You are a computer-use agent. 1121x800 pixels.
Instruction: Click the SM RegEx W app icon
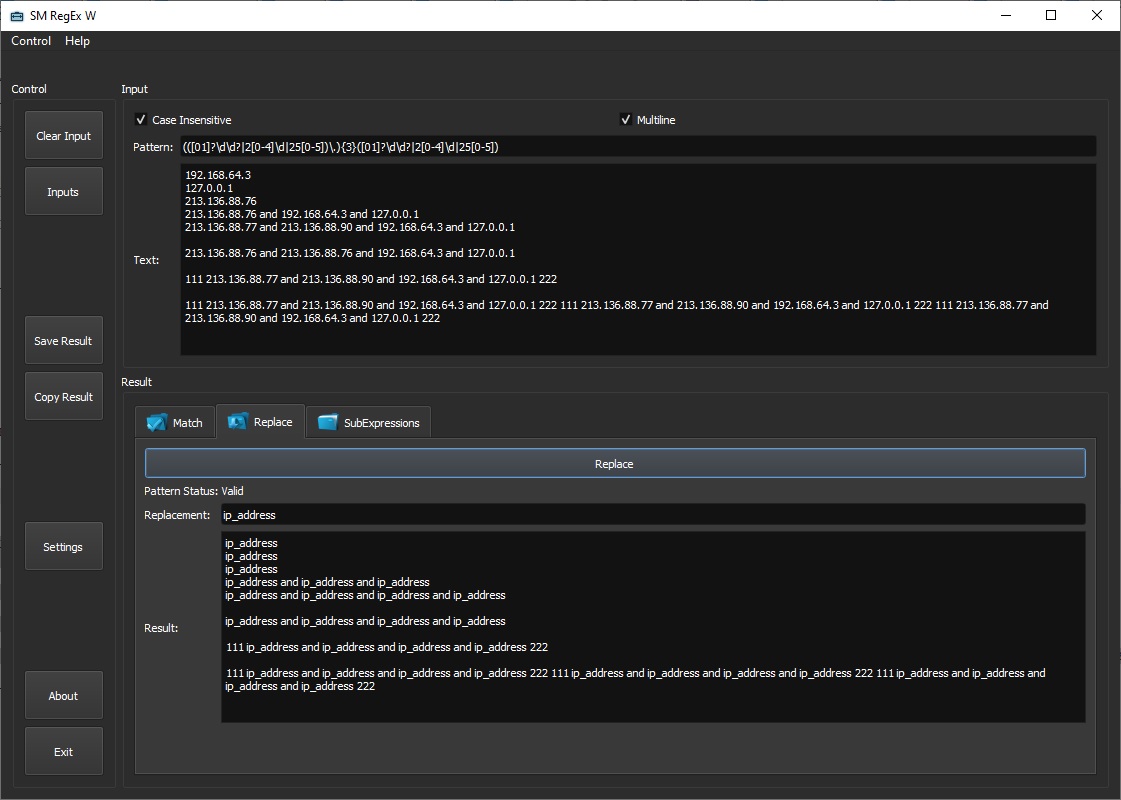click(17, 16)
